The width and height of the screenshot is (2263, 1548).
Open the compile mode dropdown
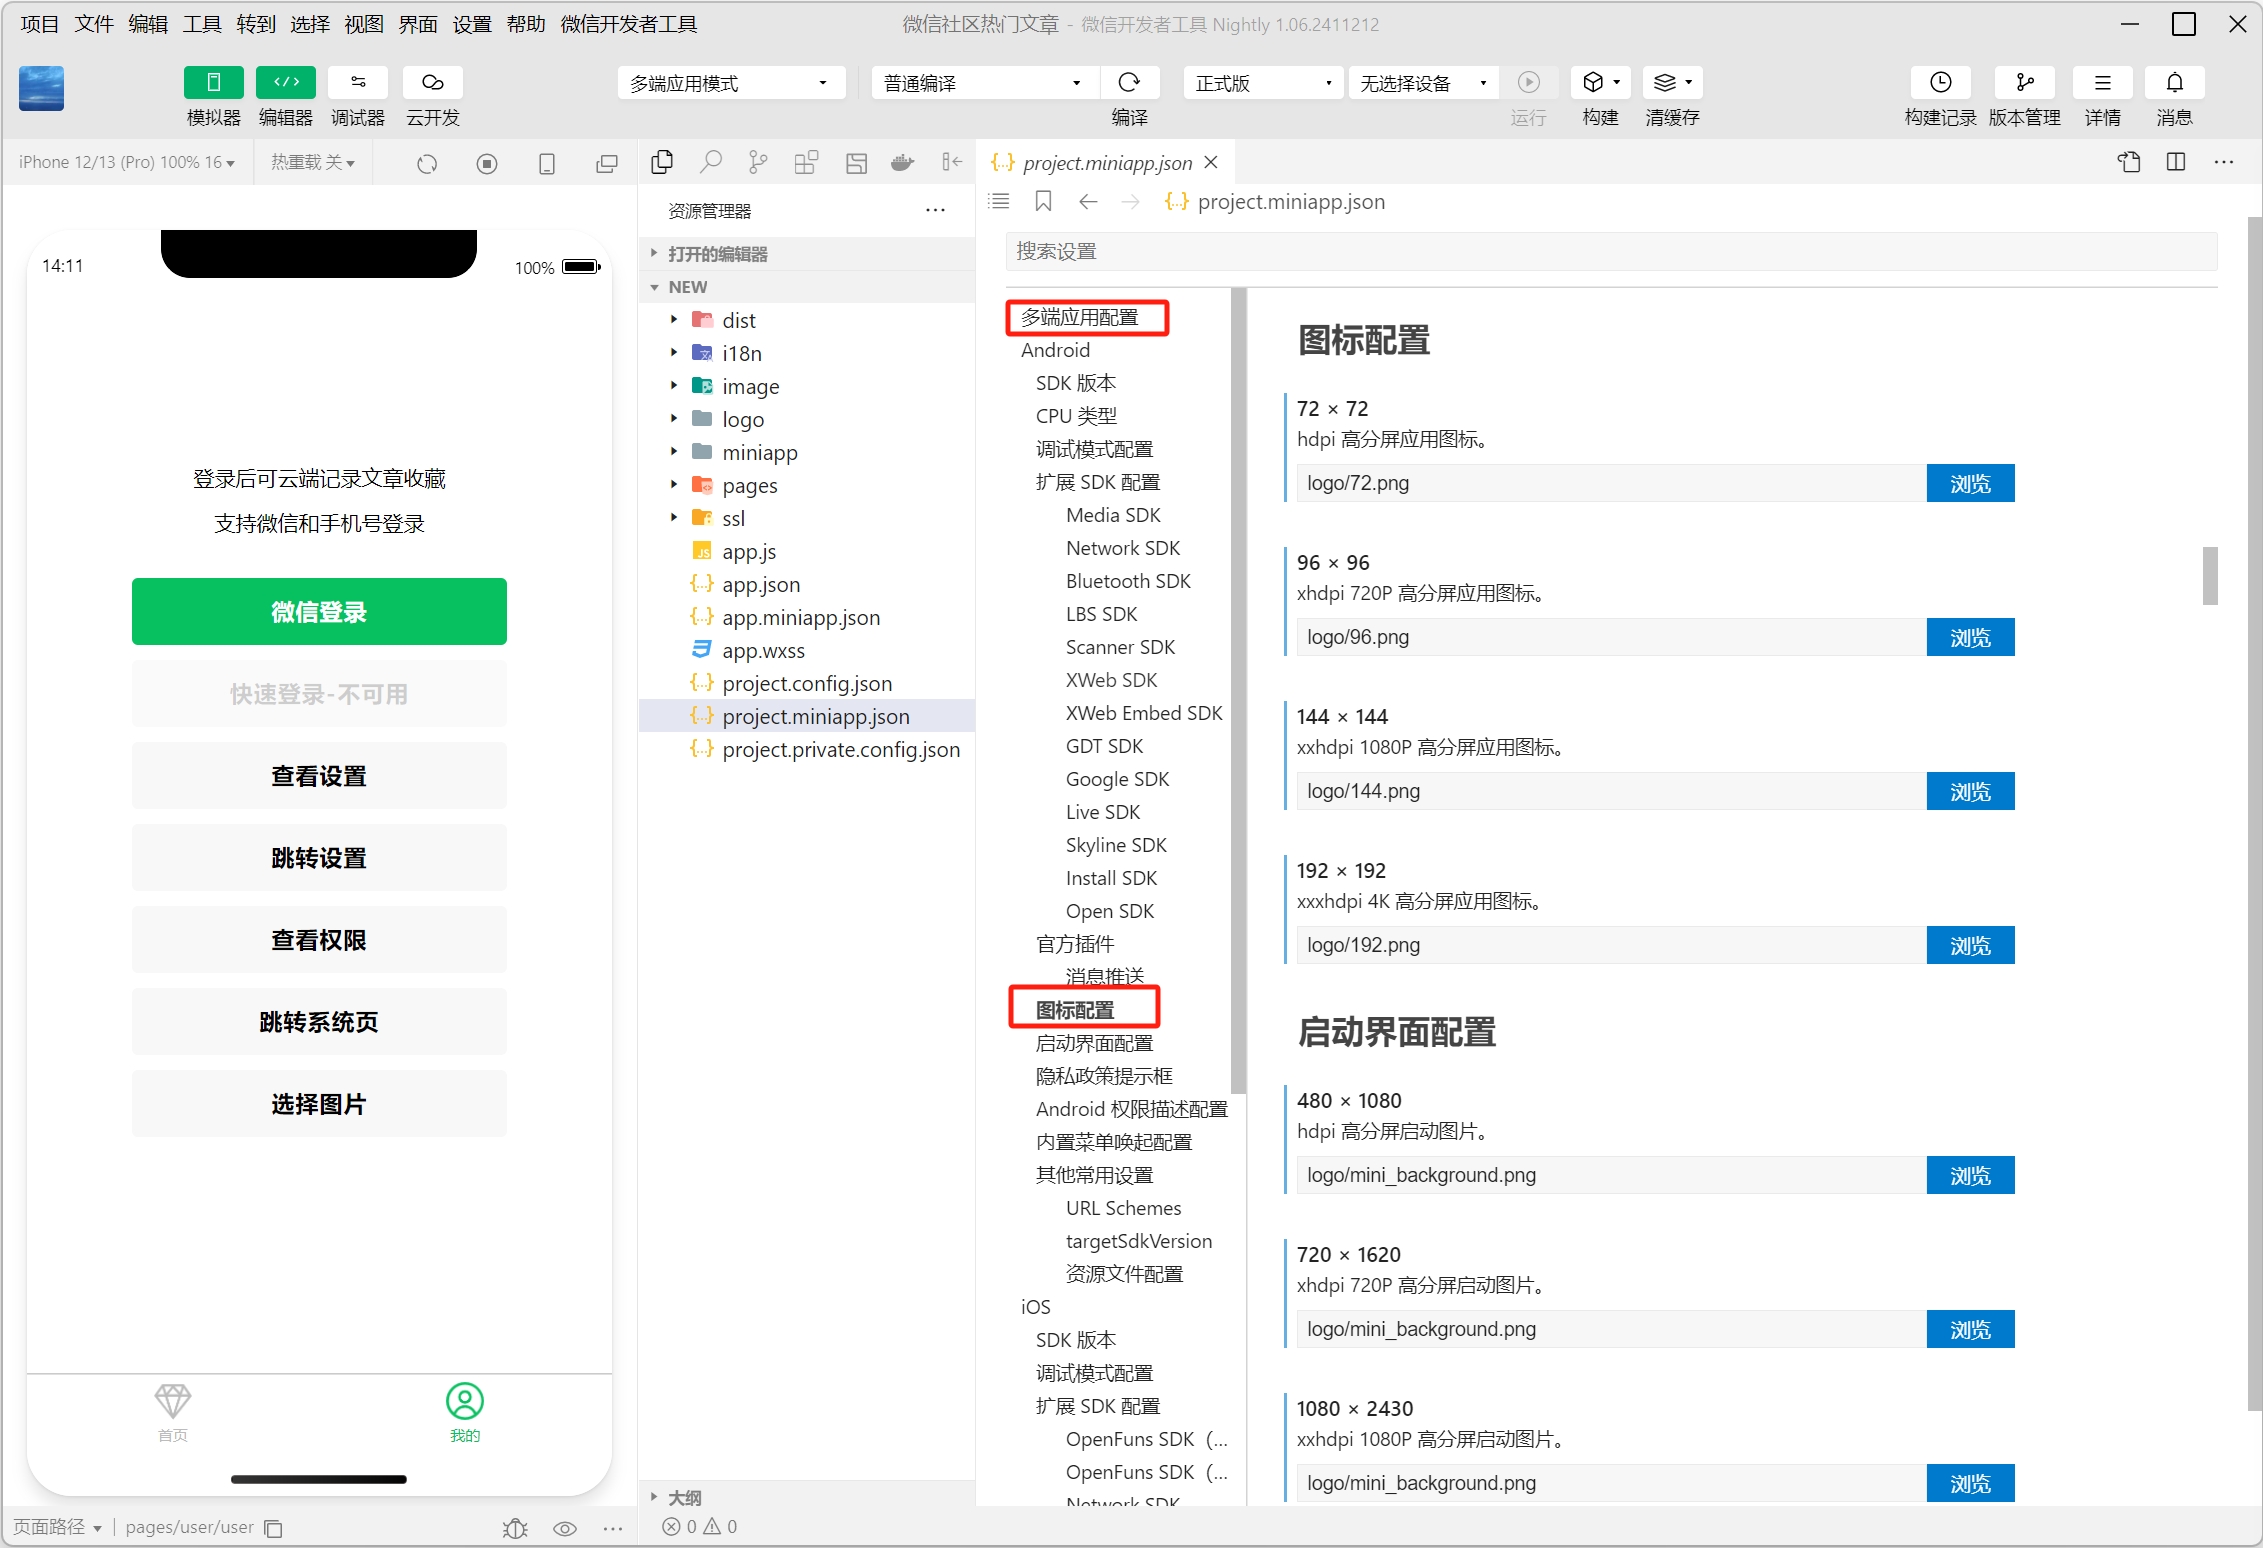click(985, 83)
